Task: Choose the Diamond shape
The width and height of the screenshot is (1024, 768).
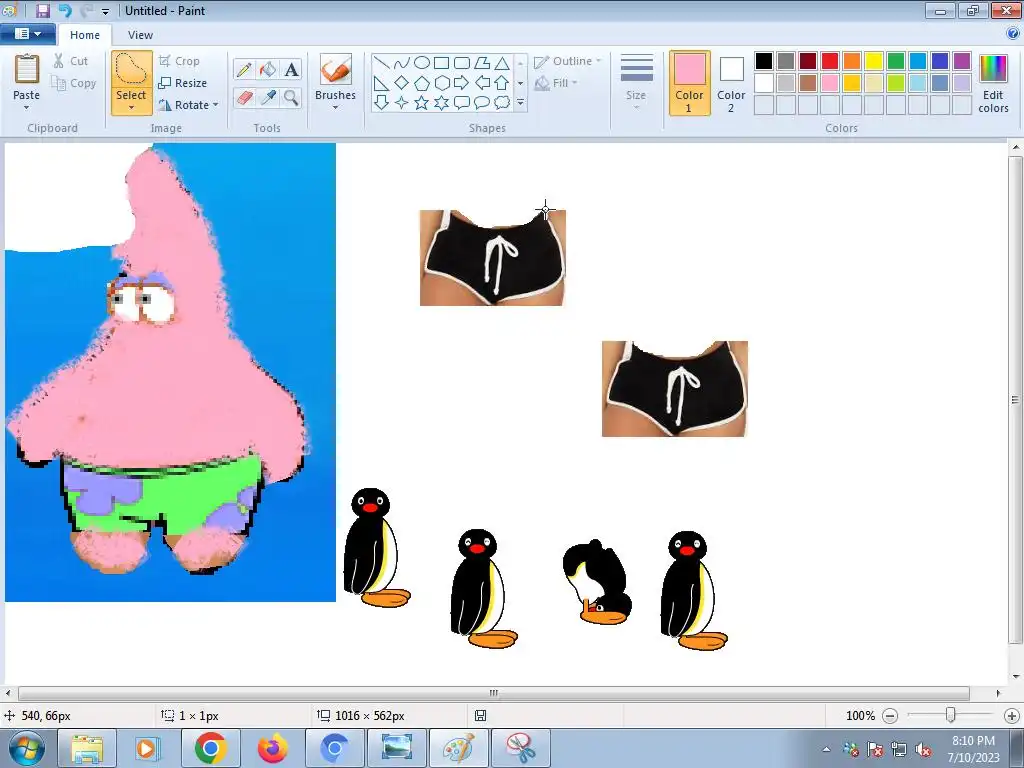Action: (x=402, y=83)
